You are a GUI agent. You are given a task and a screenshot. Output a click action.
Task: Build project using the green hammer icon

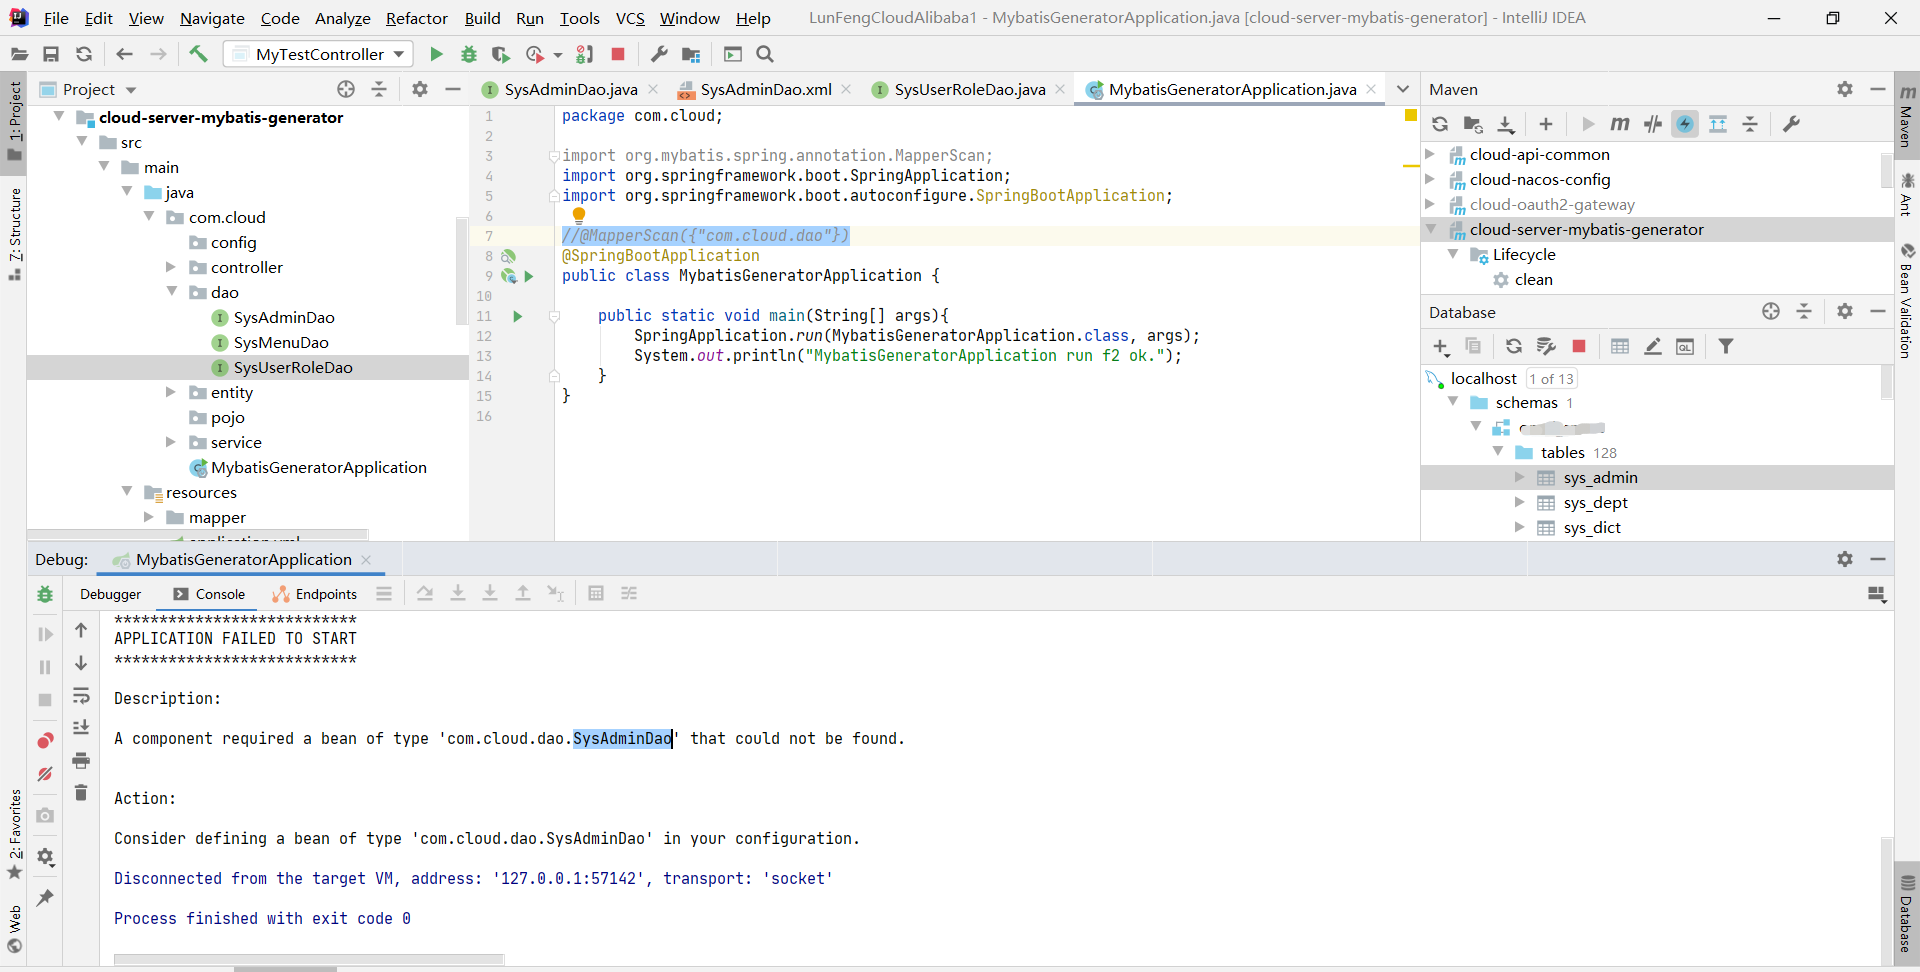198,54
